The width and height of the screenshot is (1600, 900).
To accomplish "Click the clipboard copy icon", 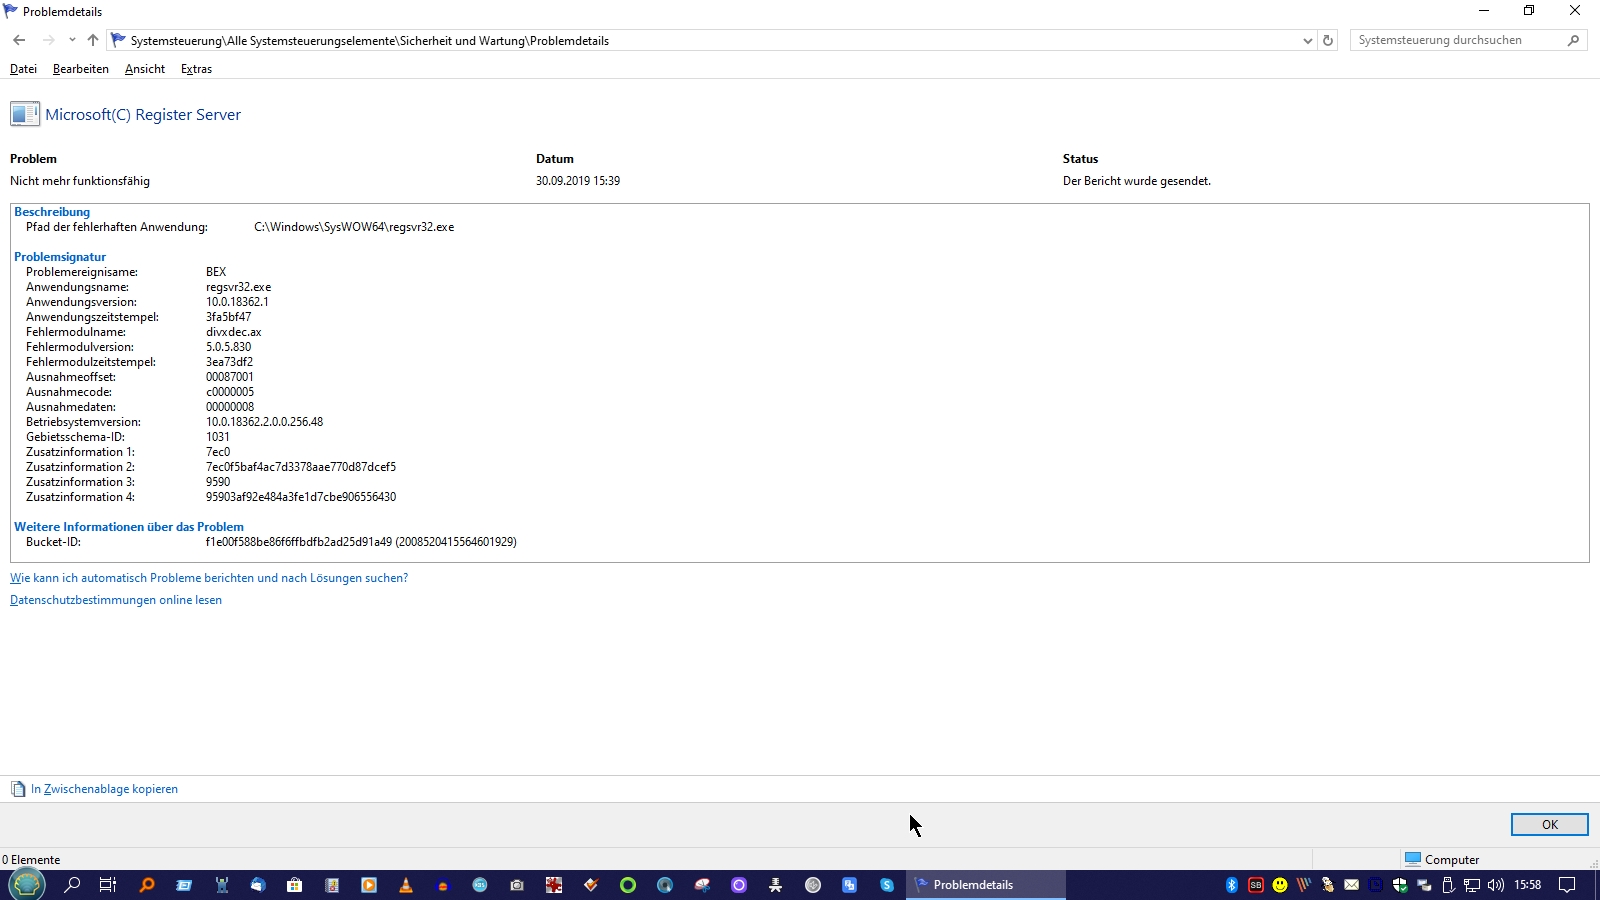I will [18, 789].
